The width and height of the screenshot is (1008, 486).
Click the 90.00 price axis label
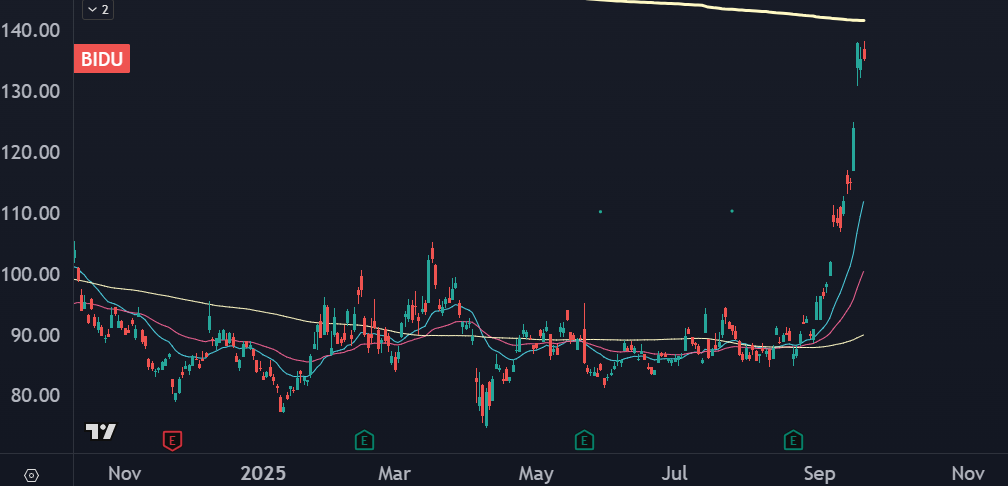35,336
